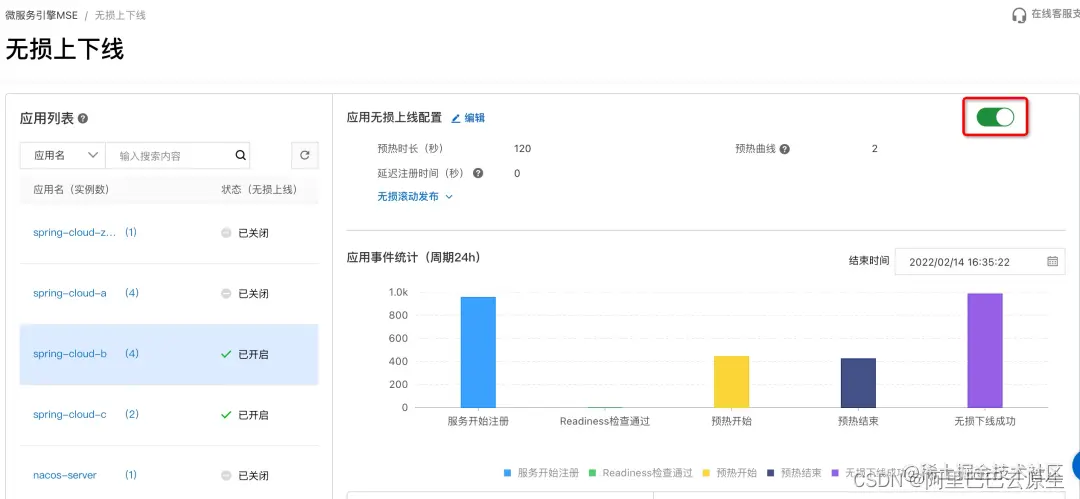Click the Readiness检查通过 axis label
The width and height of the screenshot is (1080, 499).
605,421
